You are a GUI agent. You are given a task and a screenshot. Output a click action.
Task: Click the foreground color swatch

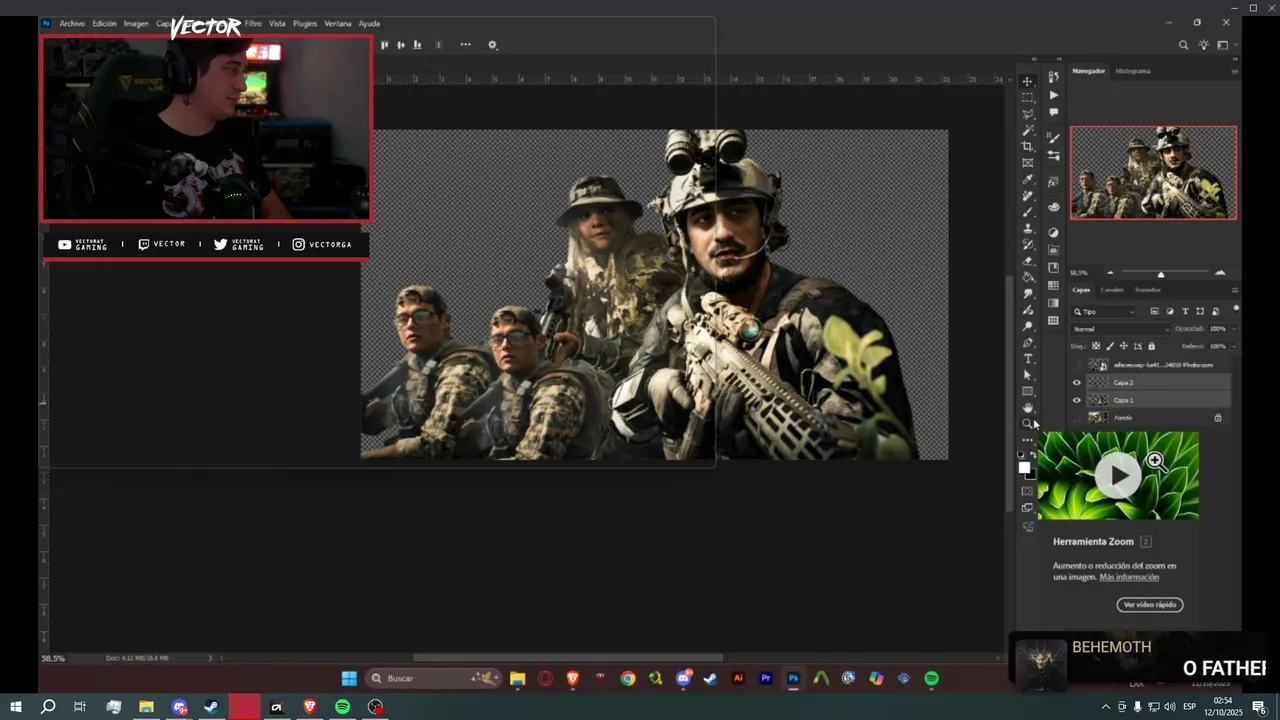tap(1024, 467)
